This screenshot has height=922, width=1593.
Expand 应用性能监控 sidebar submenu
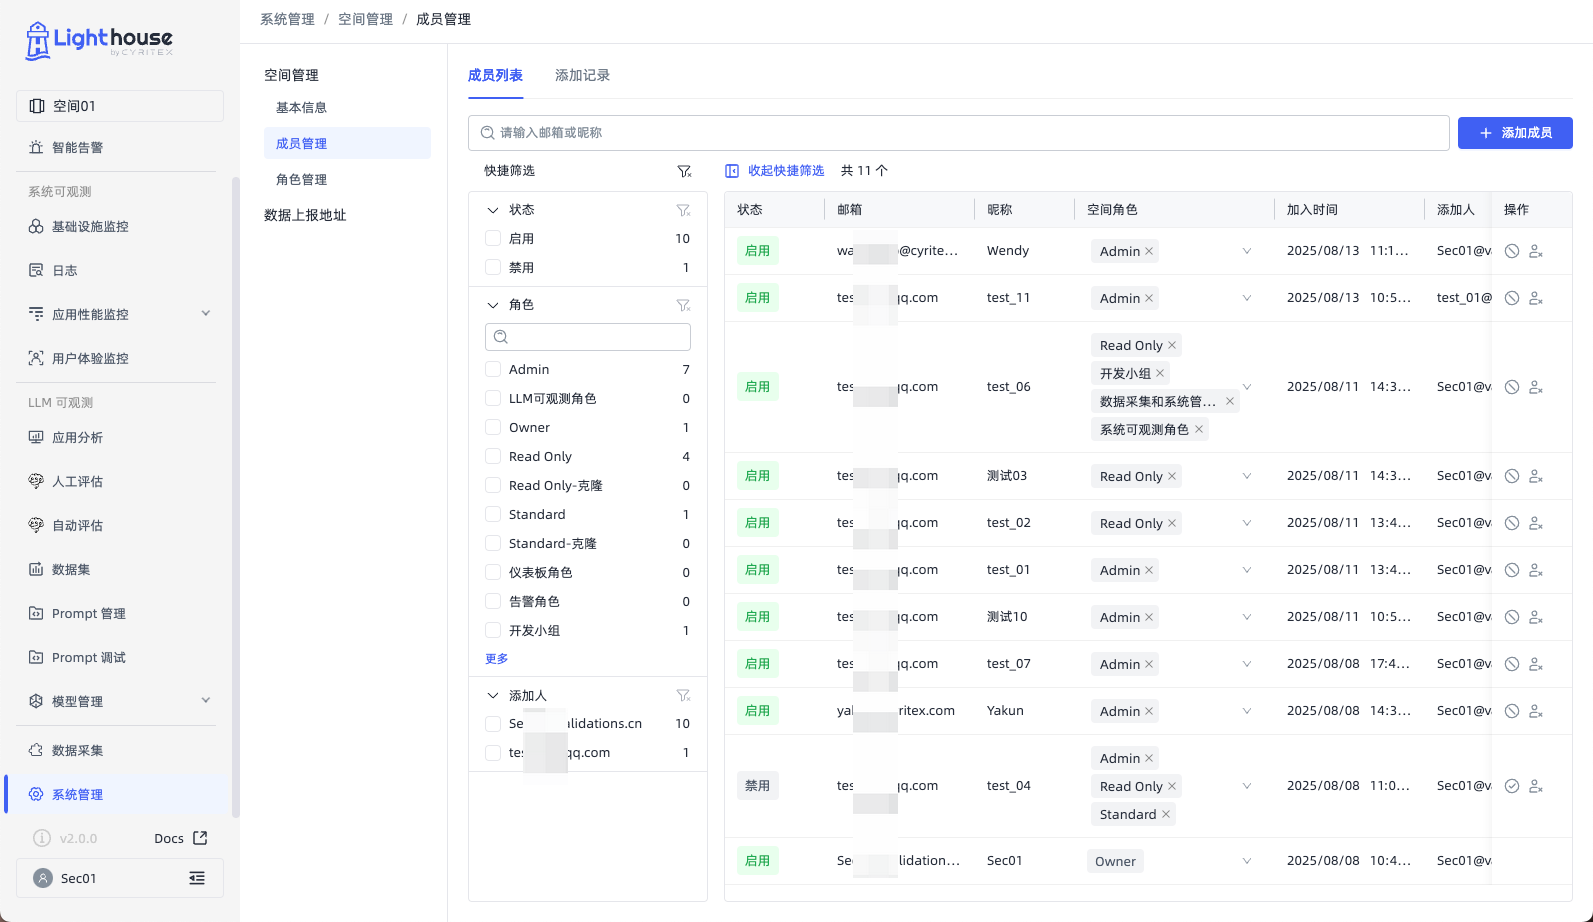206,314
